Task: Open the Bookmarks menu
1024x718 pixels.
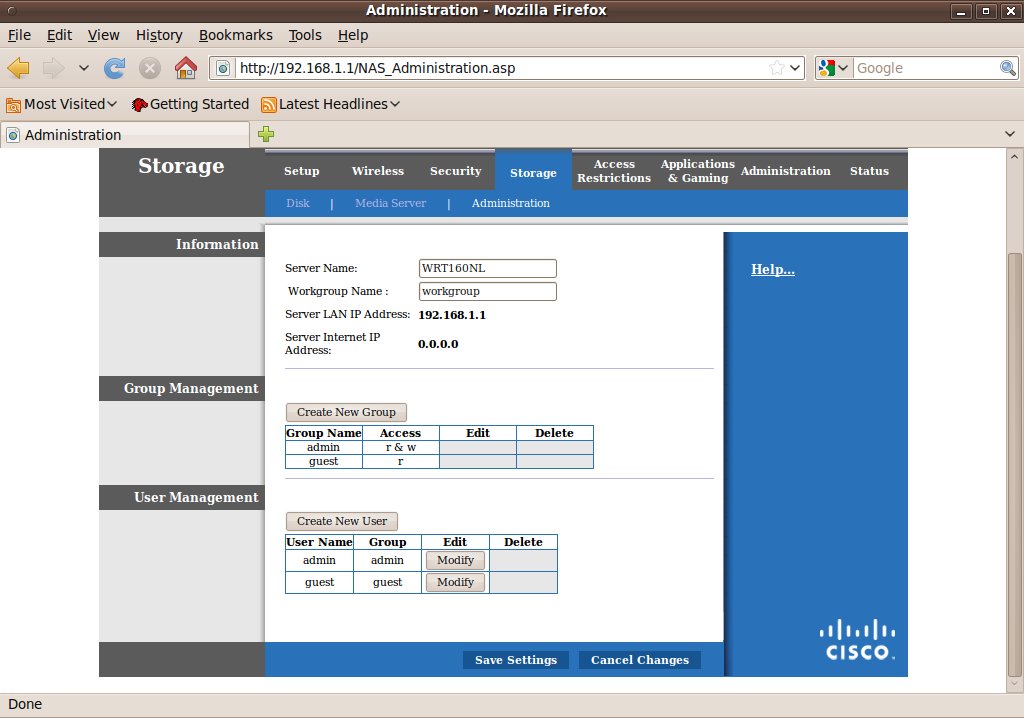Action: (x=235, y=35)
